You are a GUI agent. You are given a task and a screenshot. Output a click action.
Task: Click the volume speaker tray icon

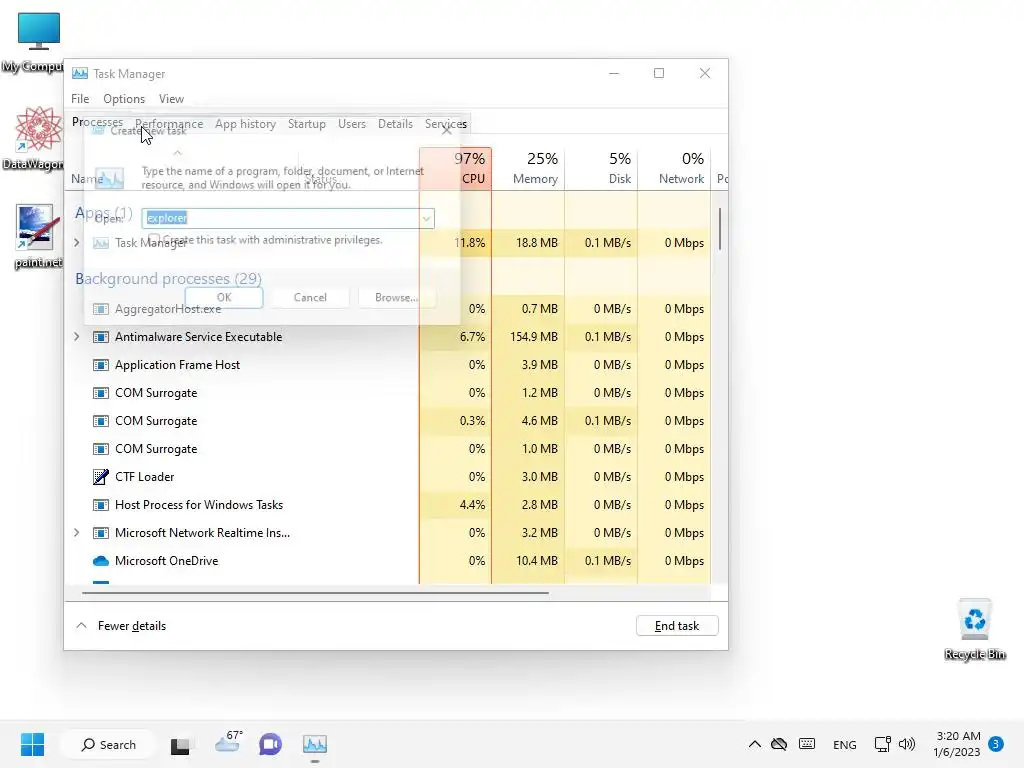tap(907, 744)
